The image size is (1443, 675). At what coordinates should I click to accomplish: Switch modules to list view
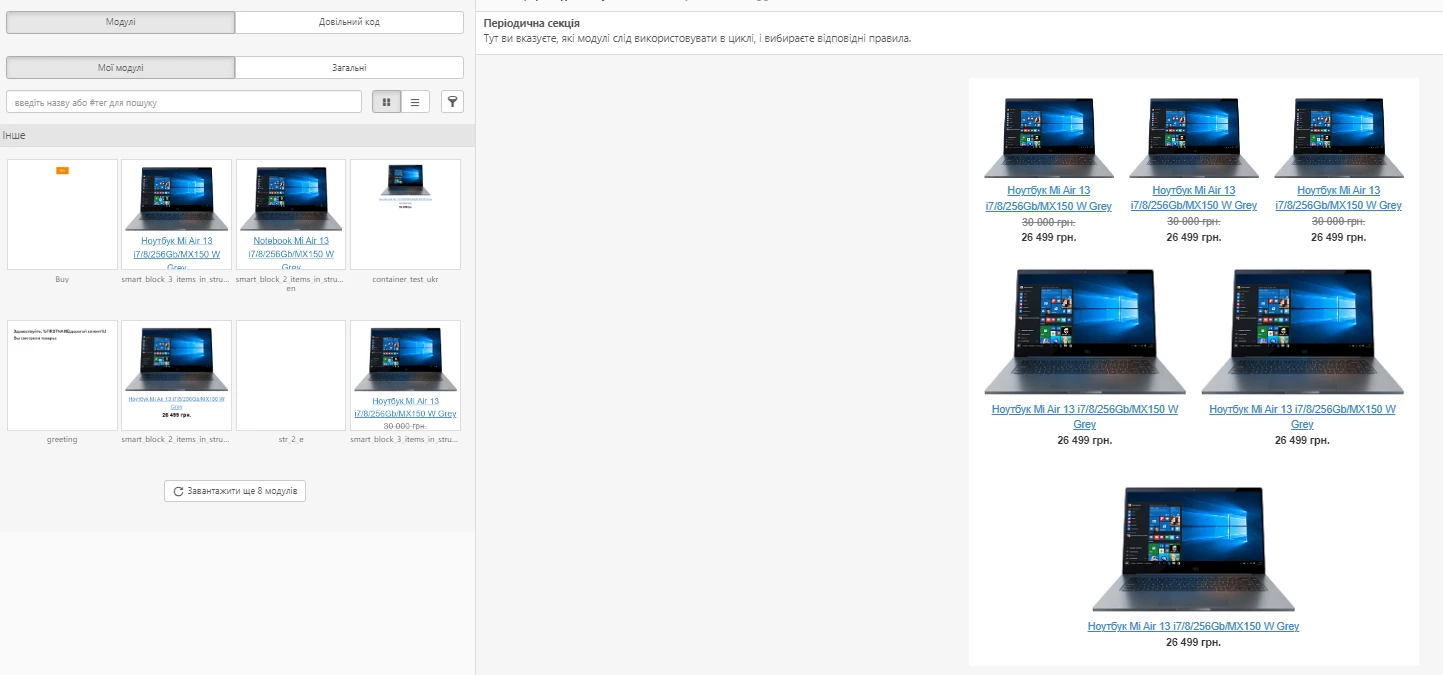415,102
